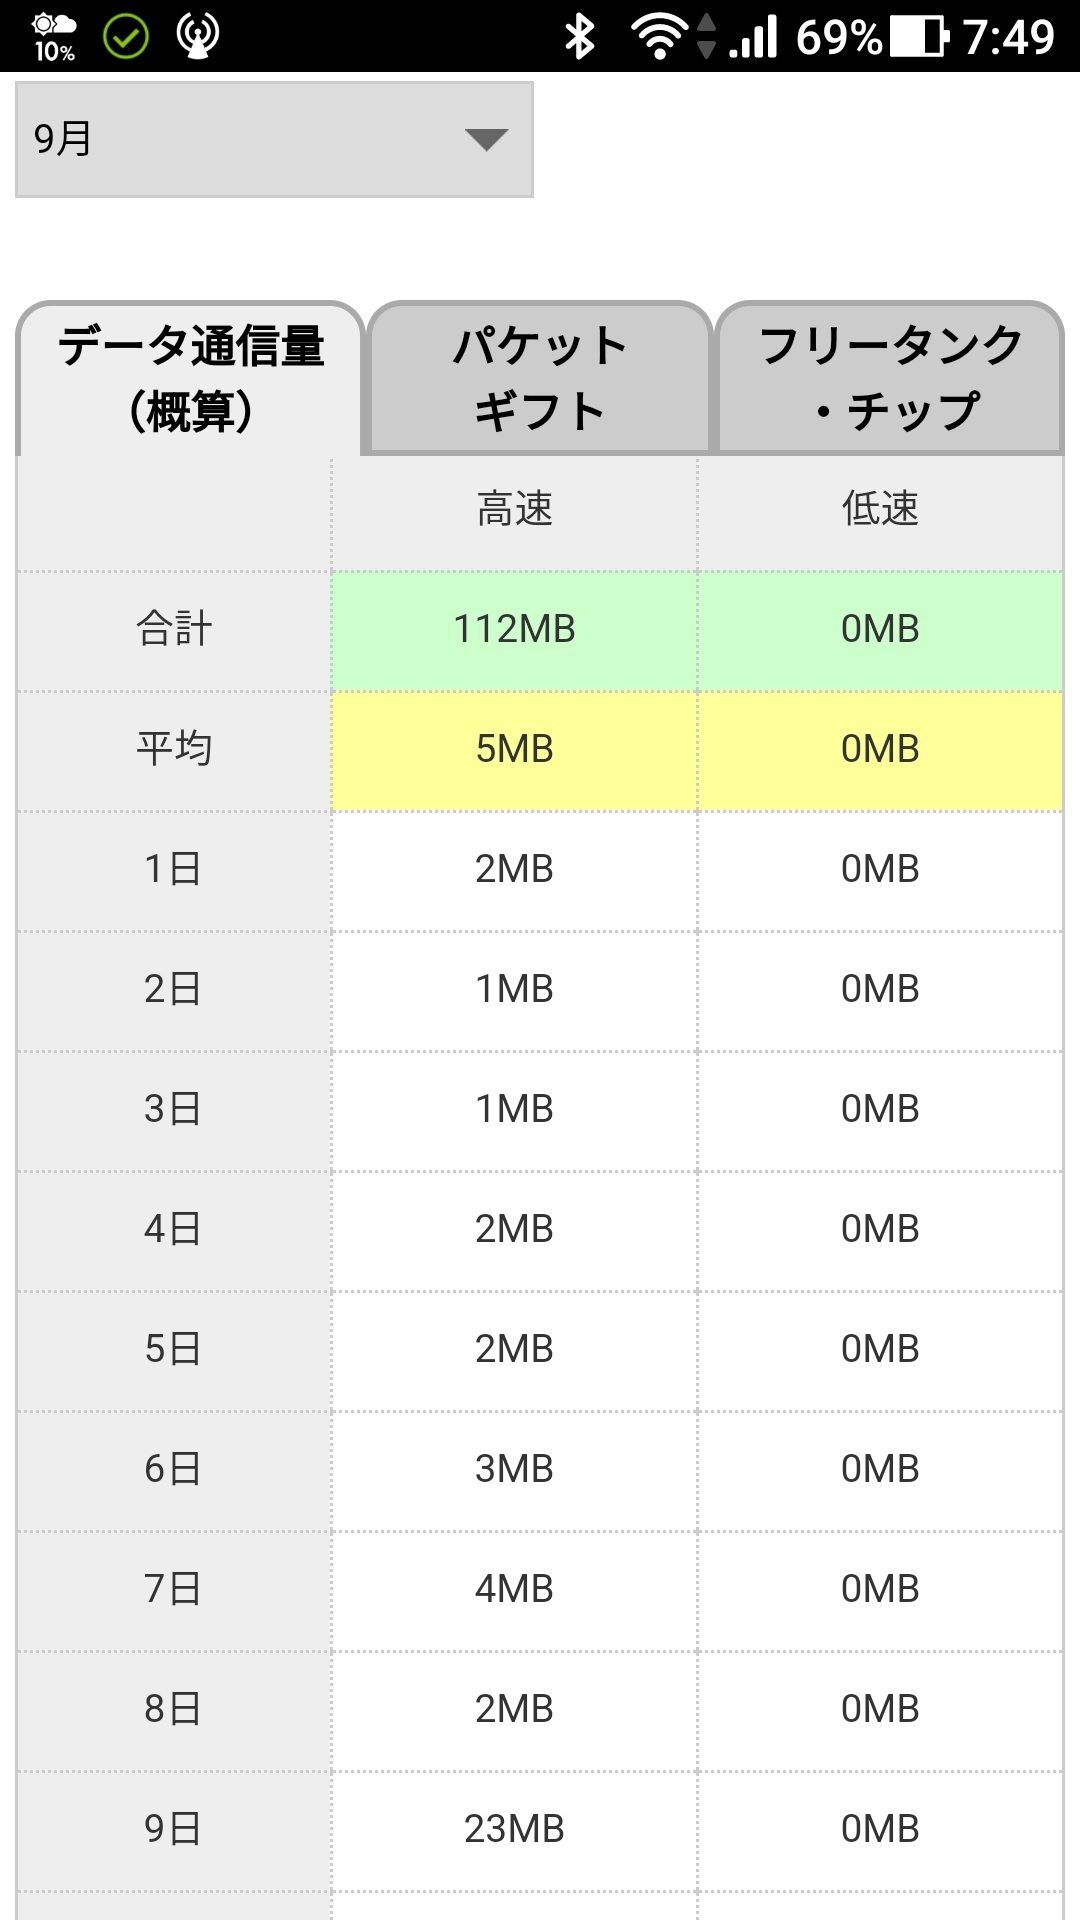
Task: Switch to the パケットギフト tab
Action: [540, 378]
